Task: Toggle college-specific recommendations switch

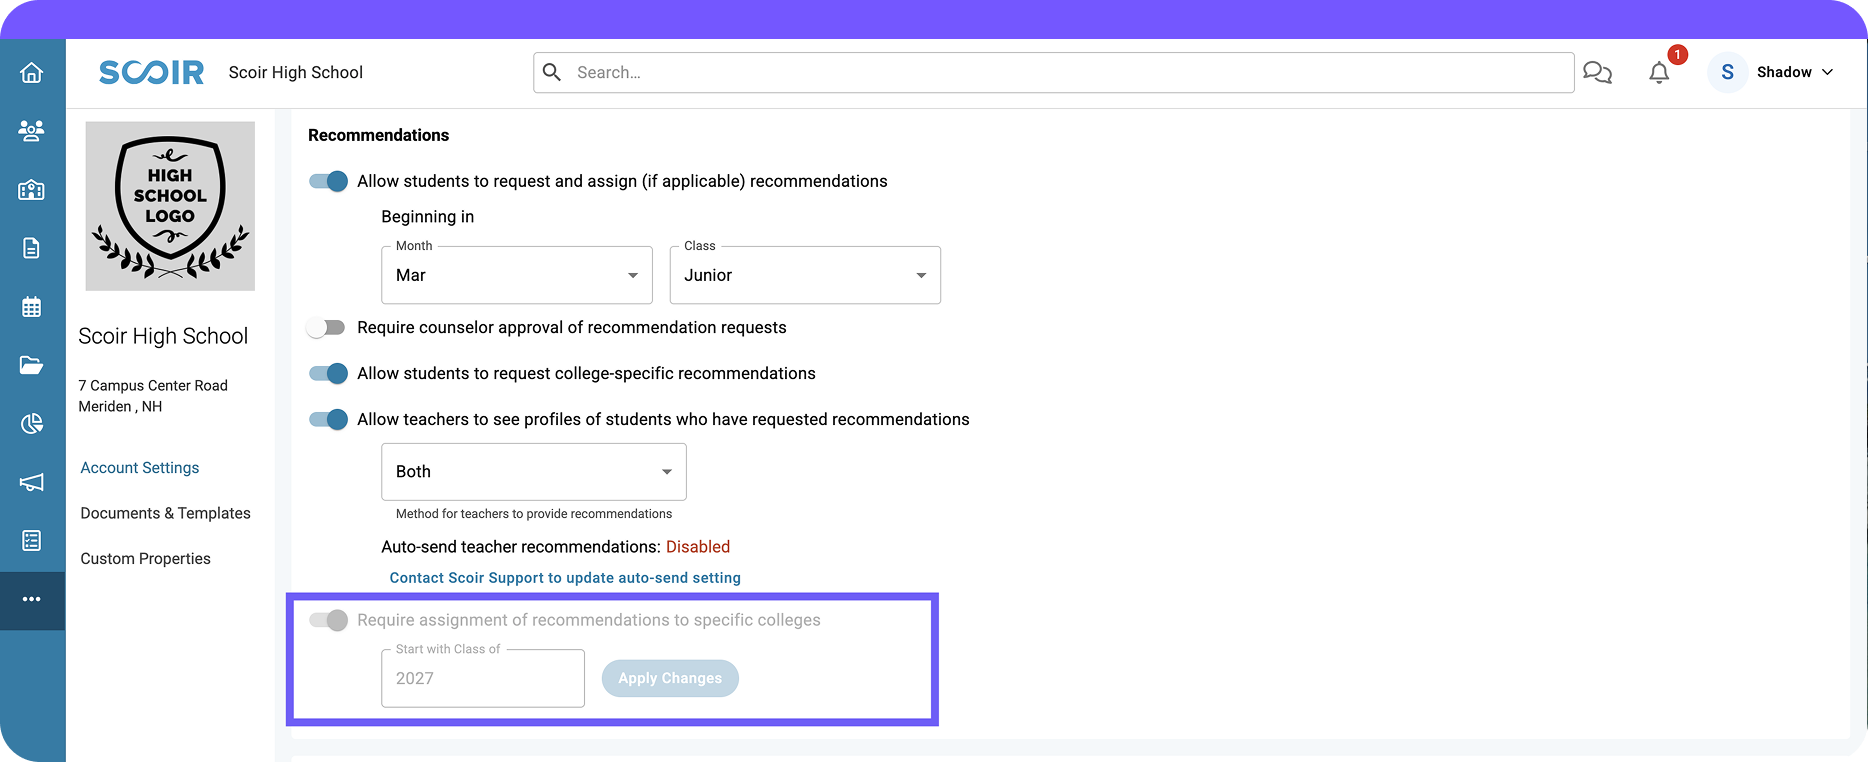Action: tap(328, 373)
